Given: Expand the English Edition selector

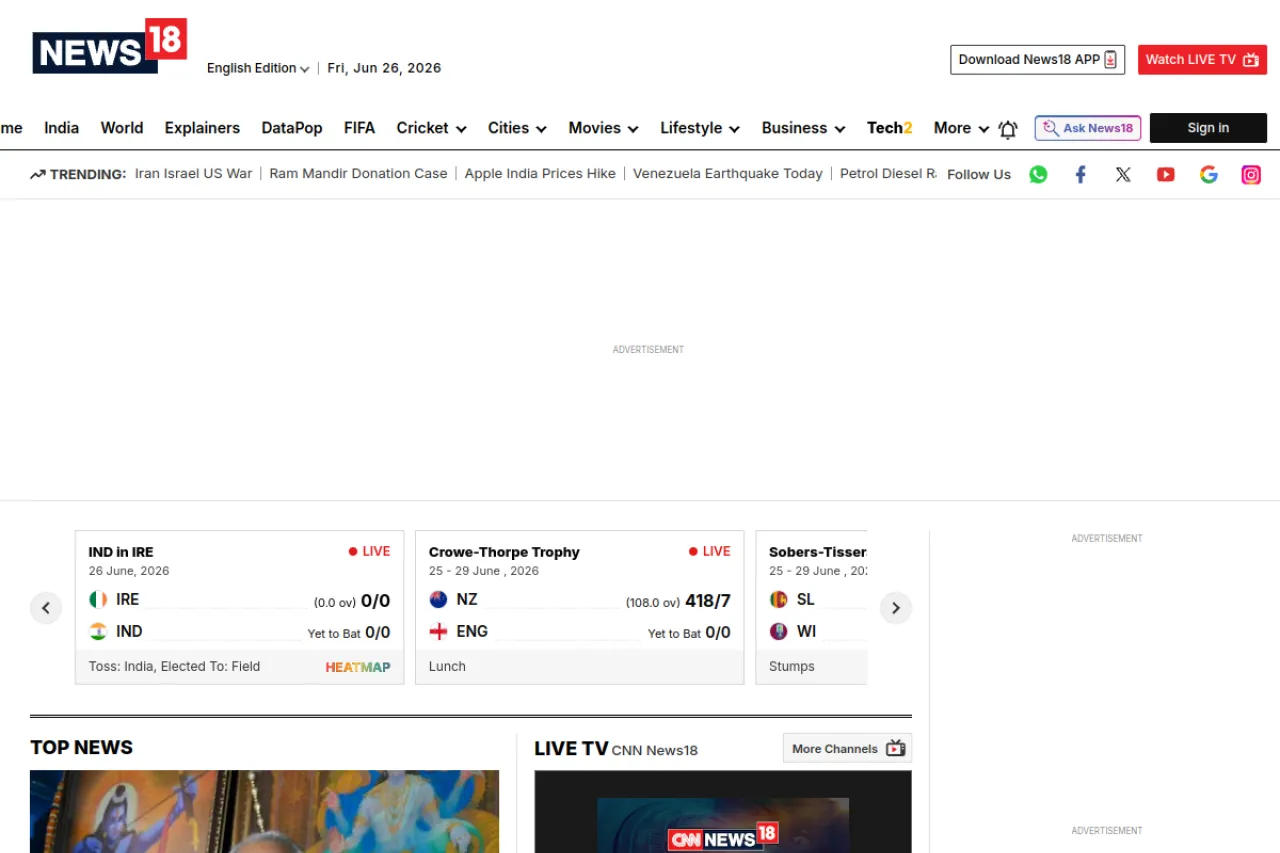Looking at the screenshot, I should (258, 68).
